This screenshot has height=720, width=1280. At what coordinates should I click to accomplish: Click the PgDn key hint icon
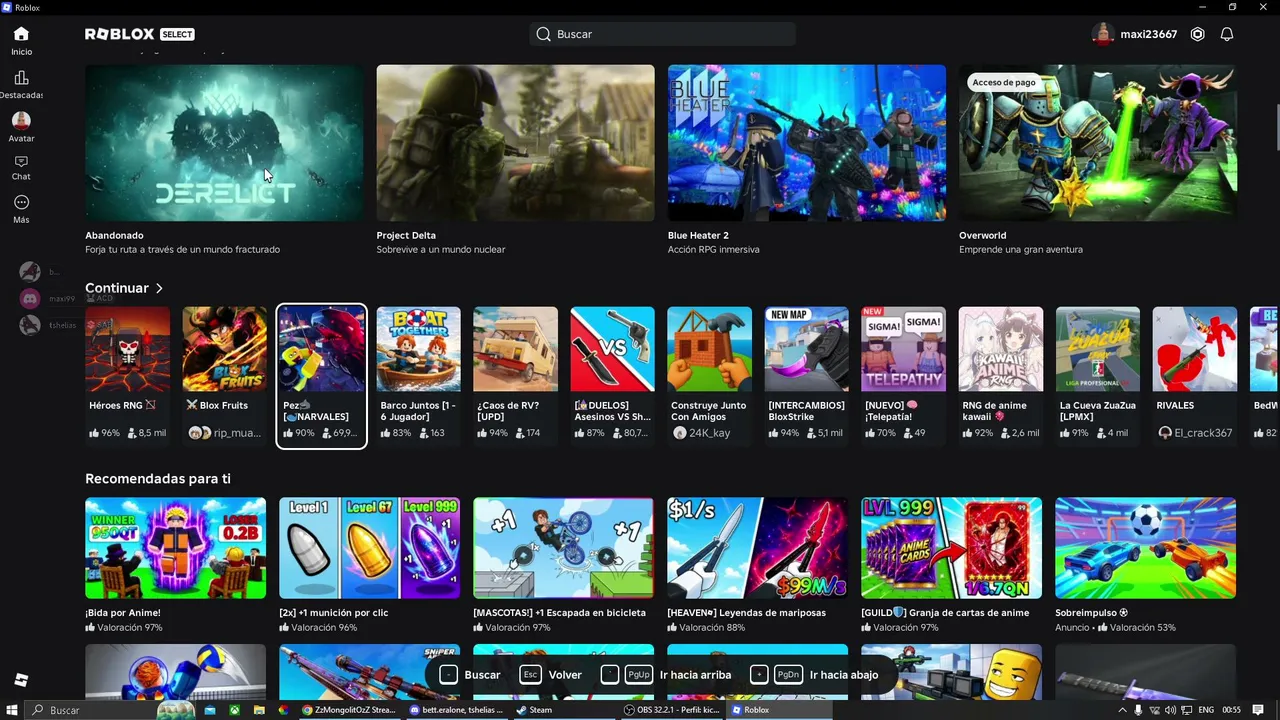pyautogui.click(x=788, y=675)
